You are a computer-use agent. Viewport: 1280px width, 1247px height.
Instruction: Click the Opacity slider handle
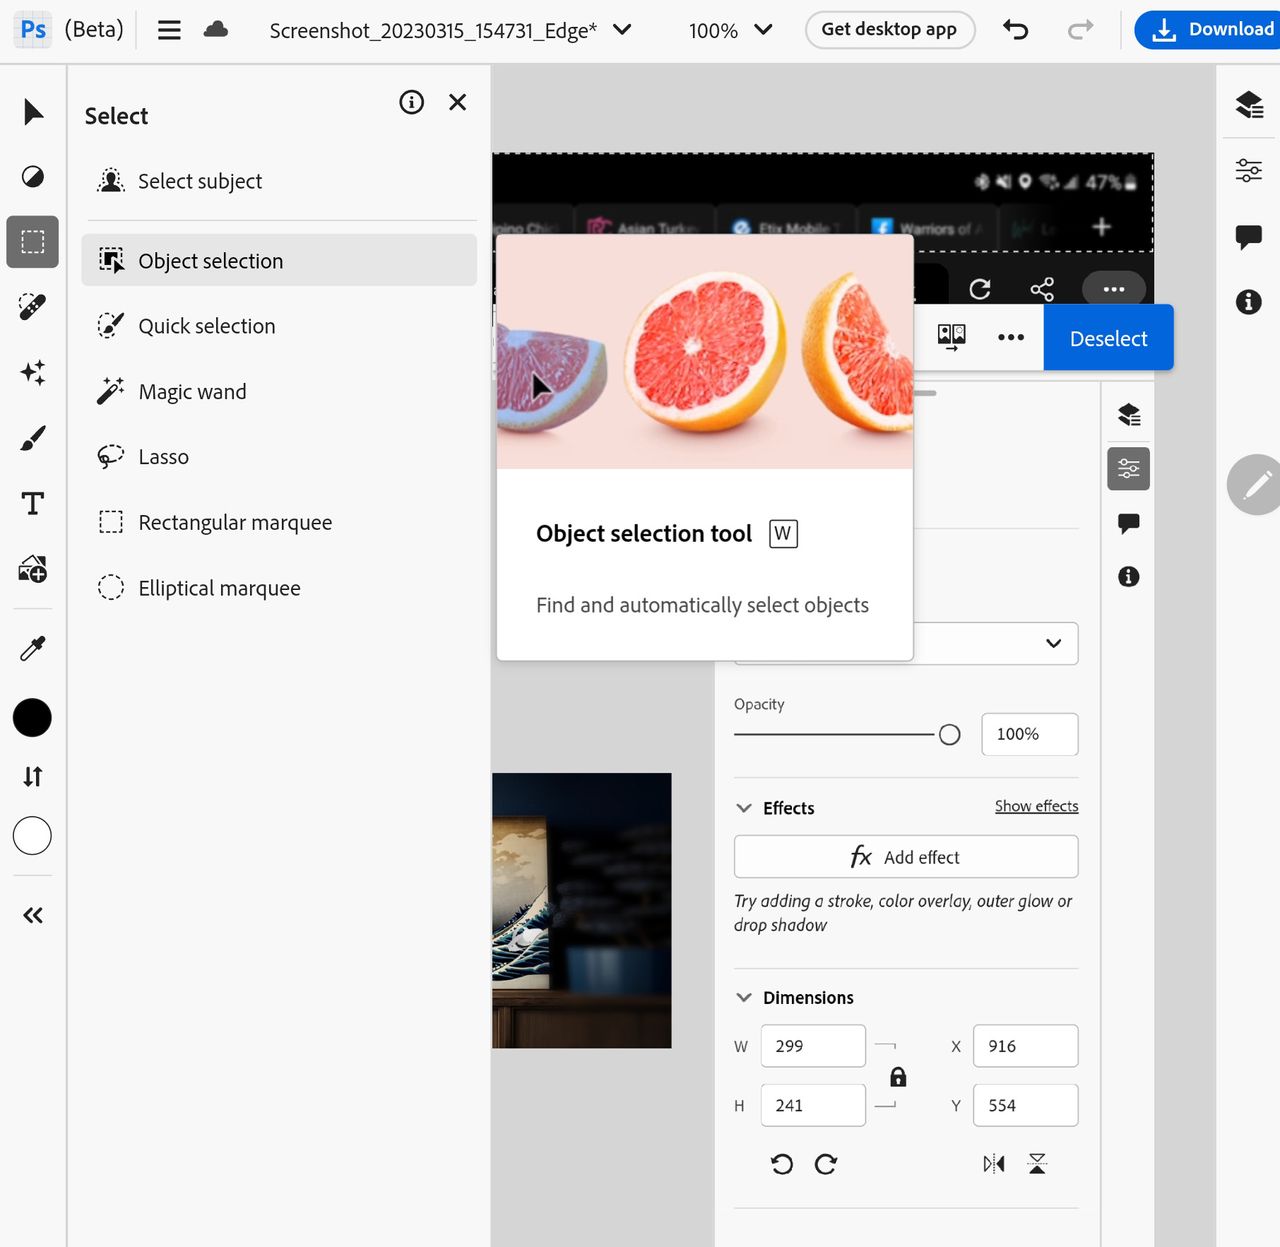tap(950, 735)
